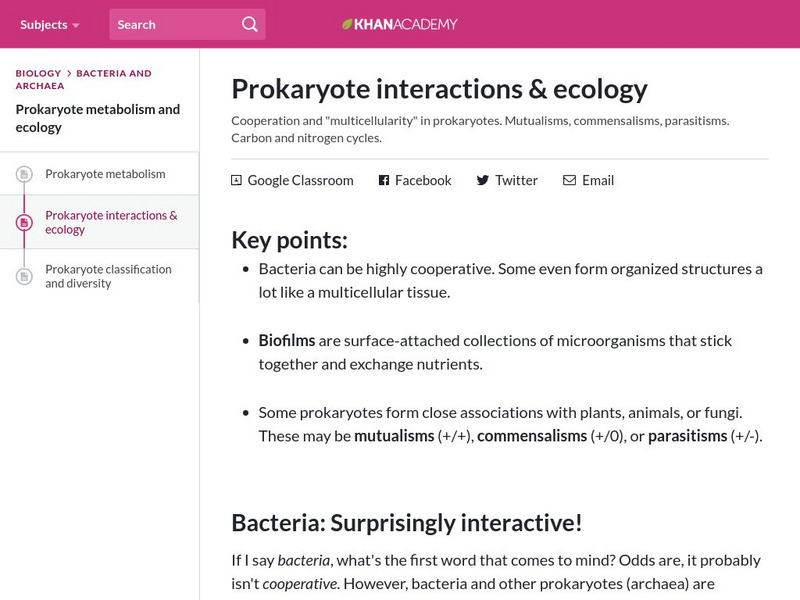The image size is (800, 600).
Task: Click the Google Classroom share icon
Action: click(236, 181)
